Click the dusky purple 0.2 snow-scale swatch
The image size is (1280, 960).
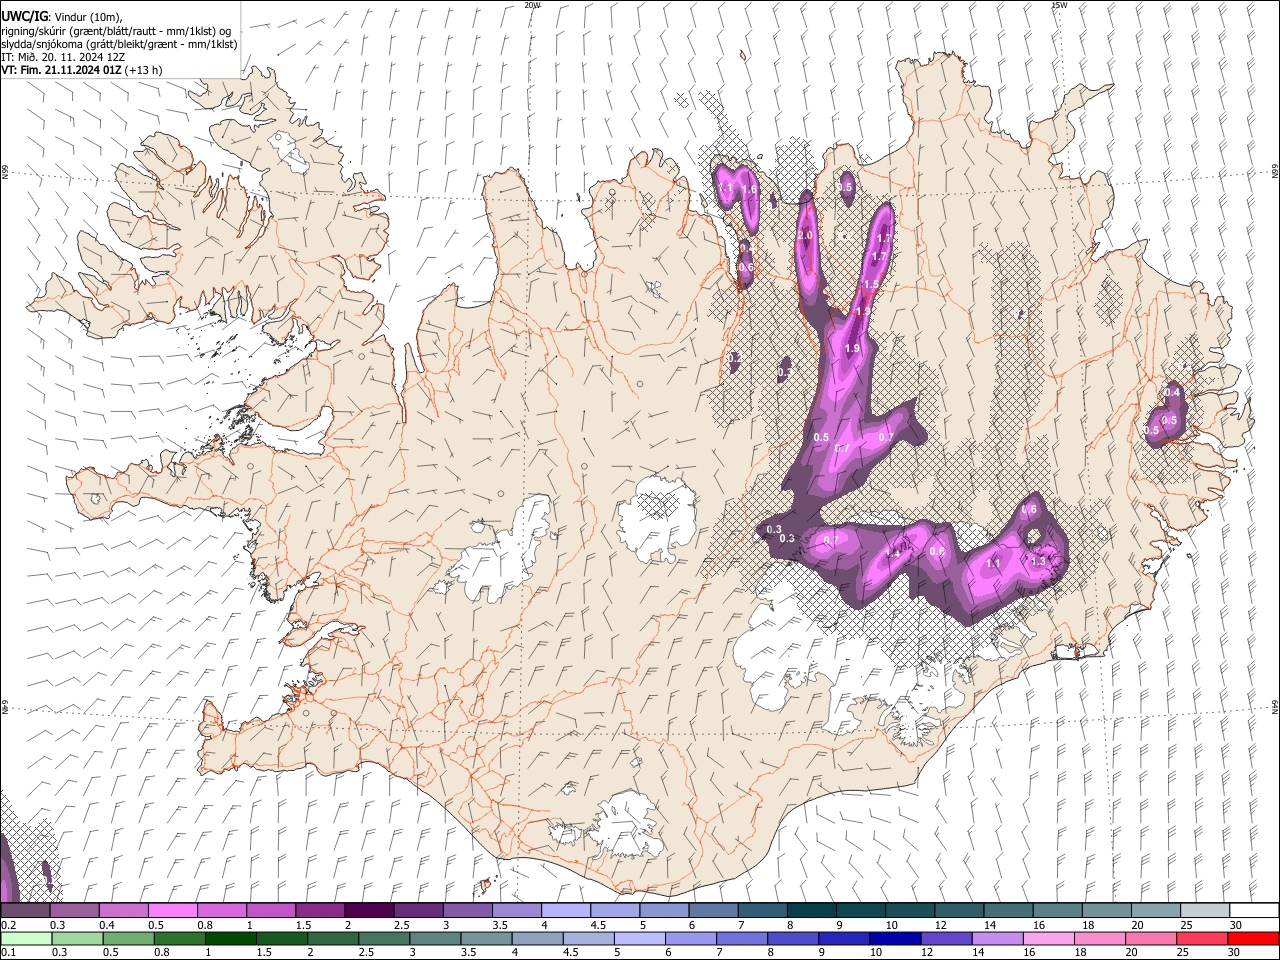point(25,910)
